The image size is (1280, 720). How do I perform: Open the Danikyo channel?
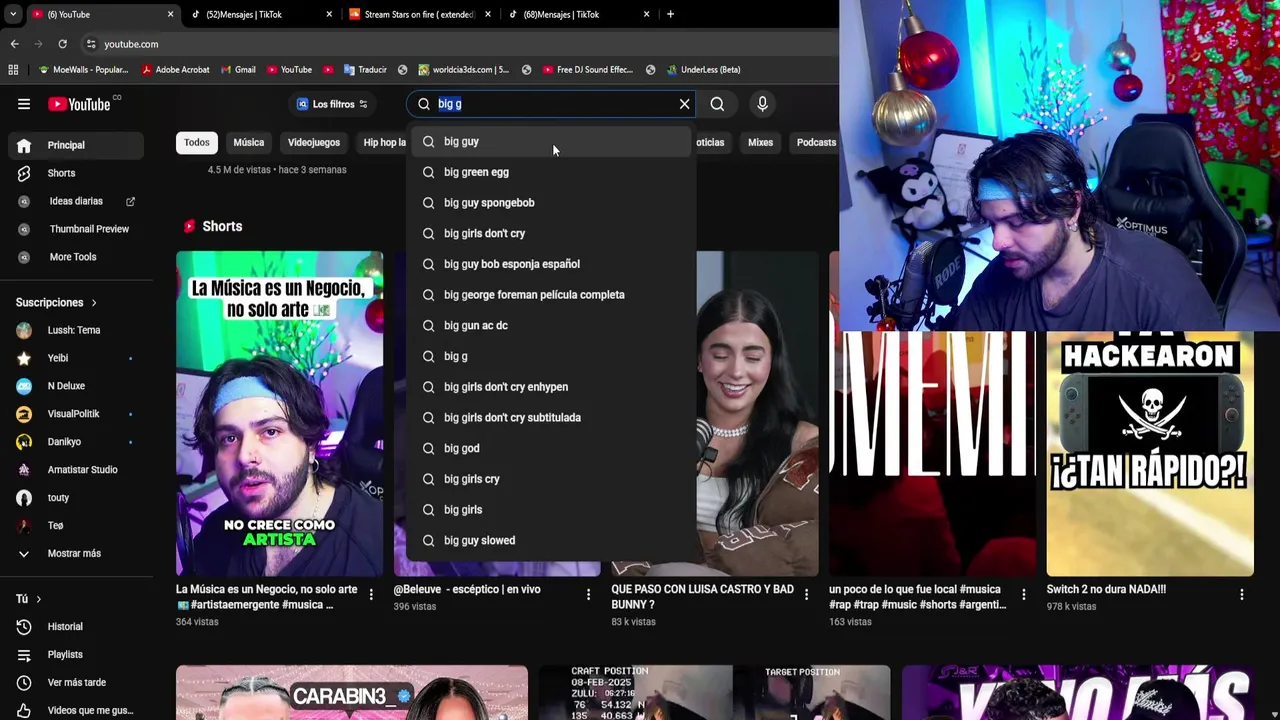tap(76, 442)
